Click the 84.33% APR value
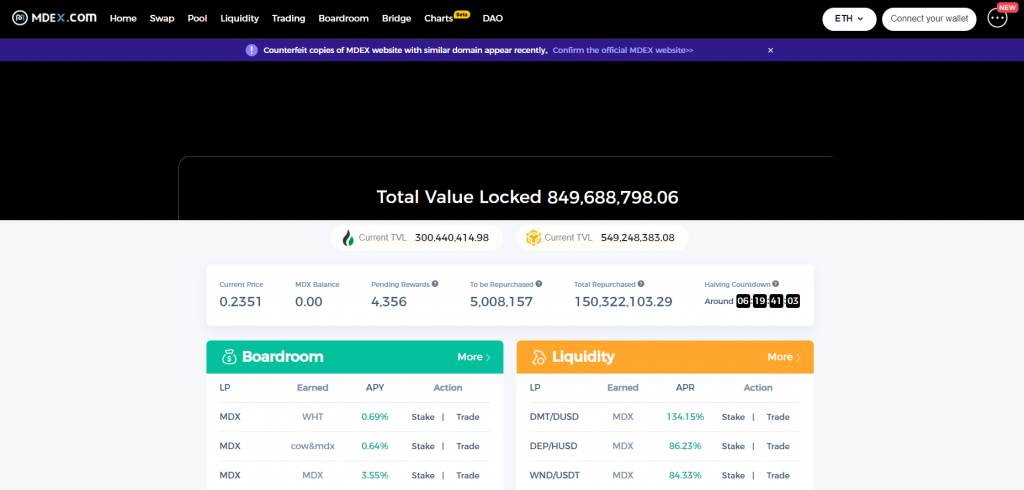This screenshot has height=490, width=1024. (x=685, y=476)
